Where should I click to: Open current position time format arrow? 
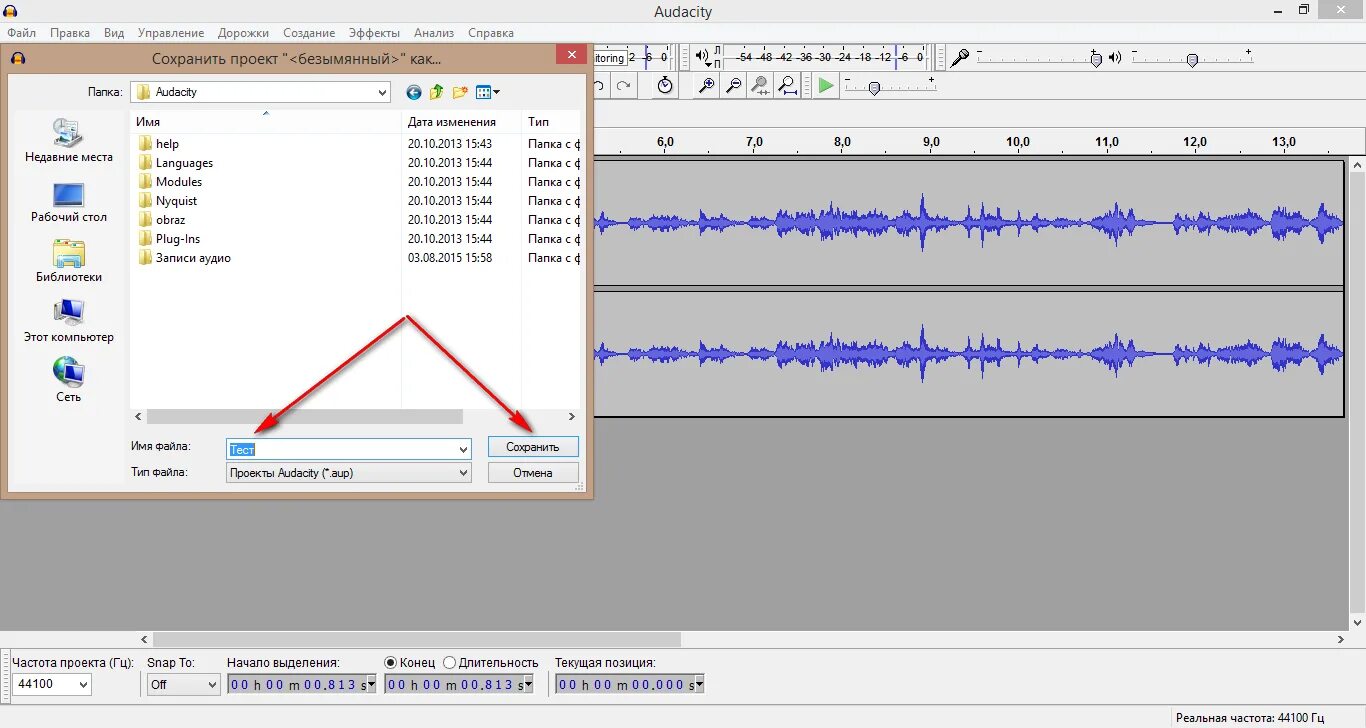tap(698, 685)
